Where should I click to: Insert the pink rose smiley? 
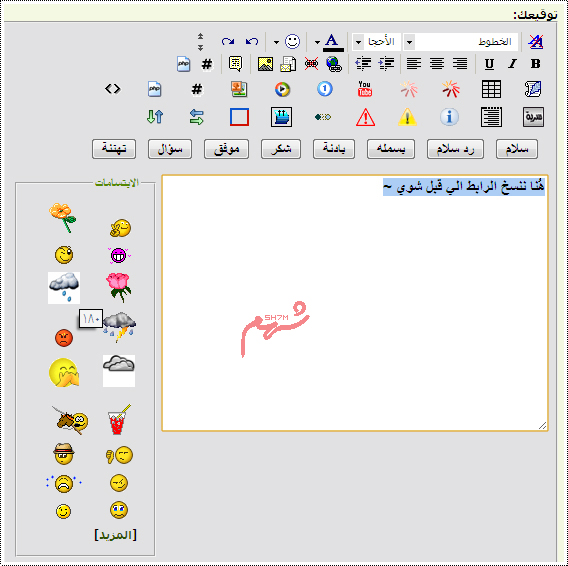coord(118,288)
